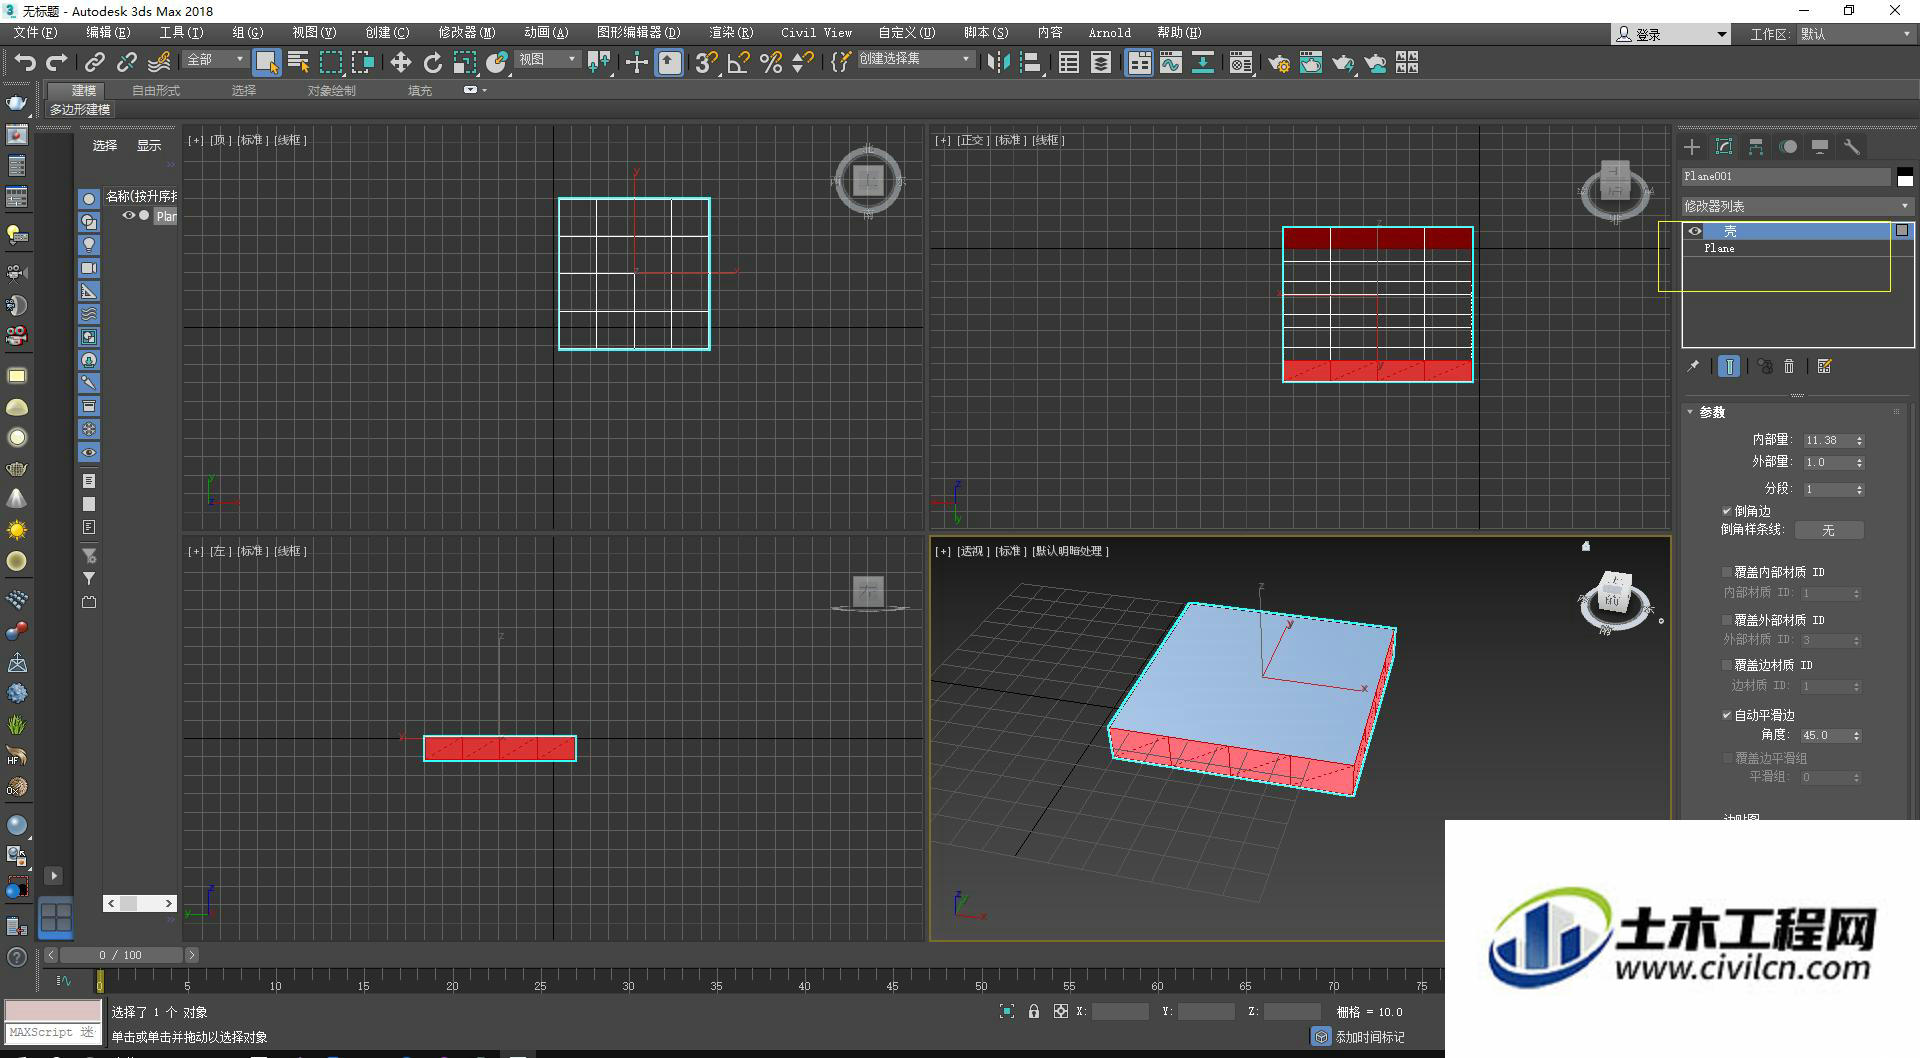Open the 工作区 默认 workspace dropdown

click(1856, 34)
